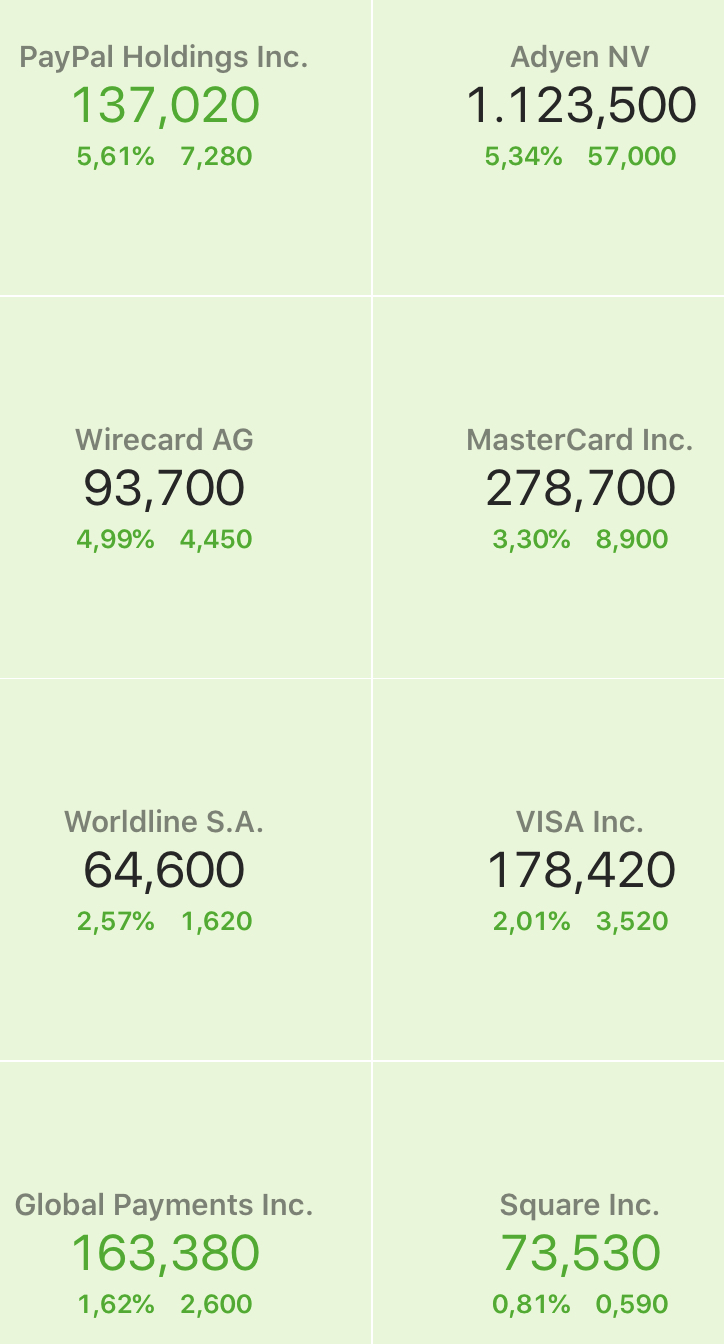Screen dimensions: 724x1344
Task: Select the Square Inc. name label
Action: pos(580,1205)
